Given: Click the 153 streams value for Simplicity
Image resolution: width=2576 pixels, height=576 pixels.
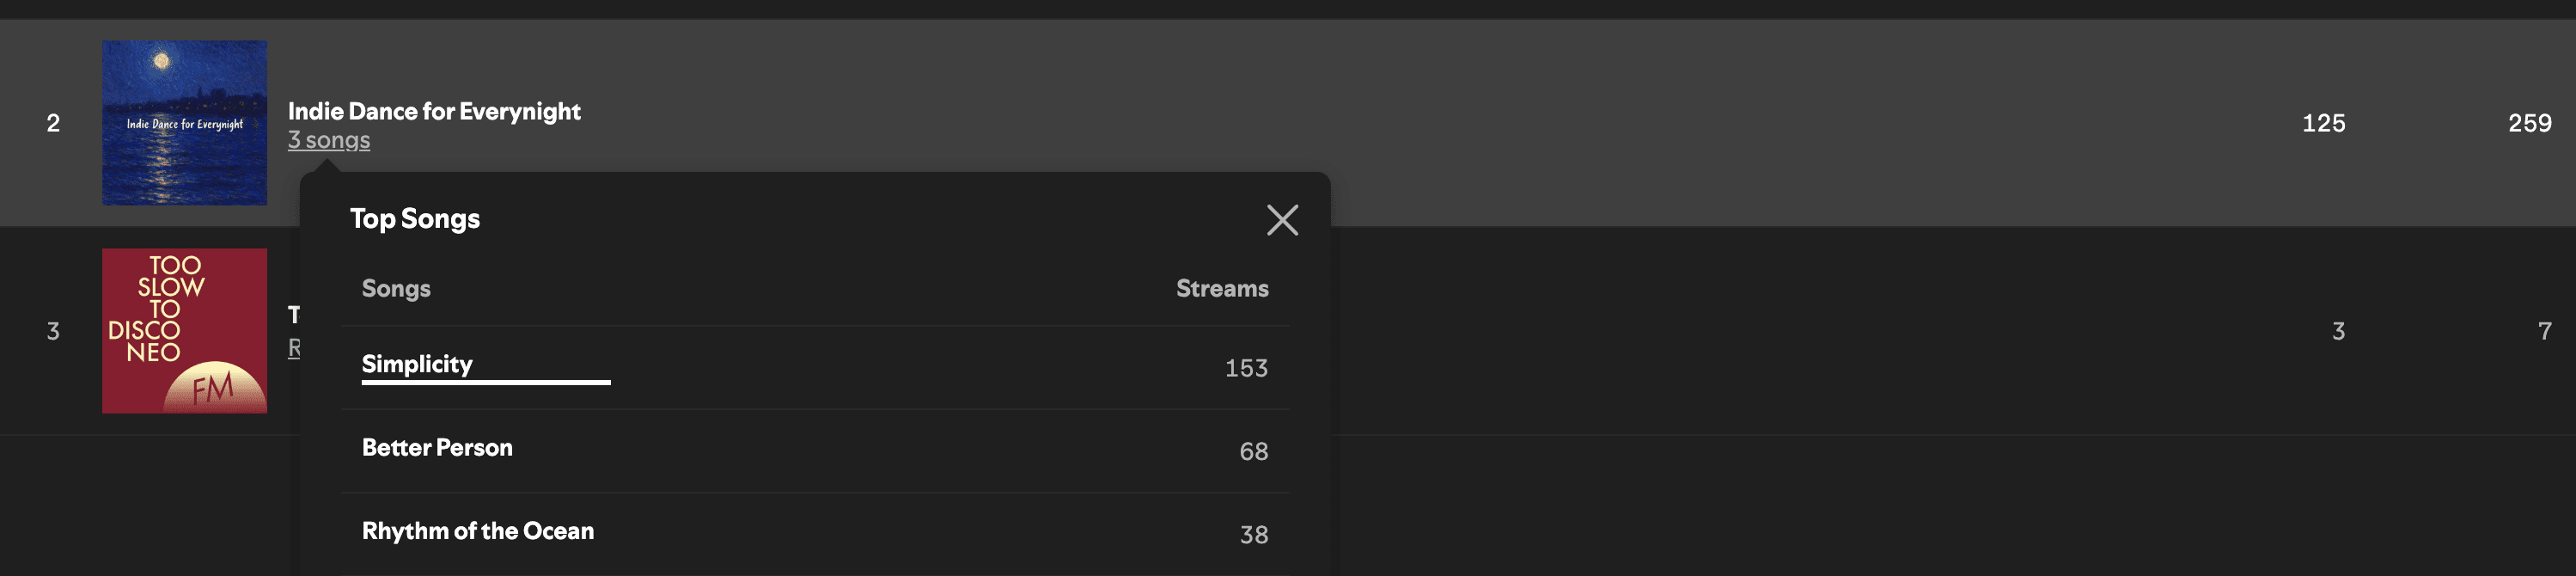Looking at the screenshot, I should point(1246,368).
